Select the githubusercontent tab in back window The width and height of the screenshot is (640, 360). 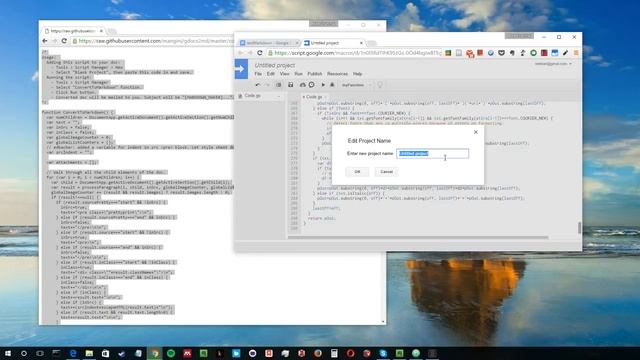click(73, 31)
